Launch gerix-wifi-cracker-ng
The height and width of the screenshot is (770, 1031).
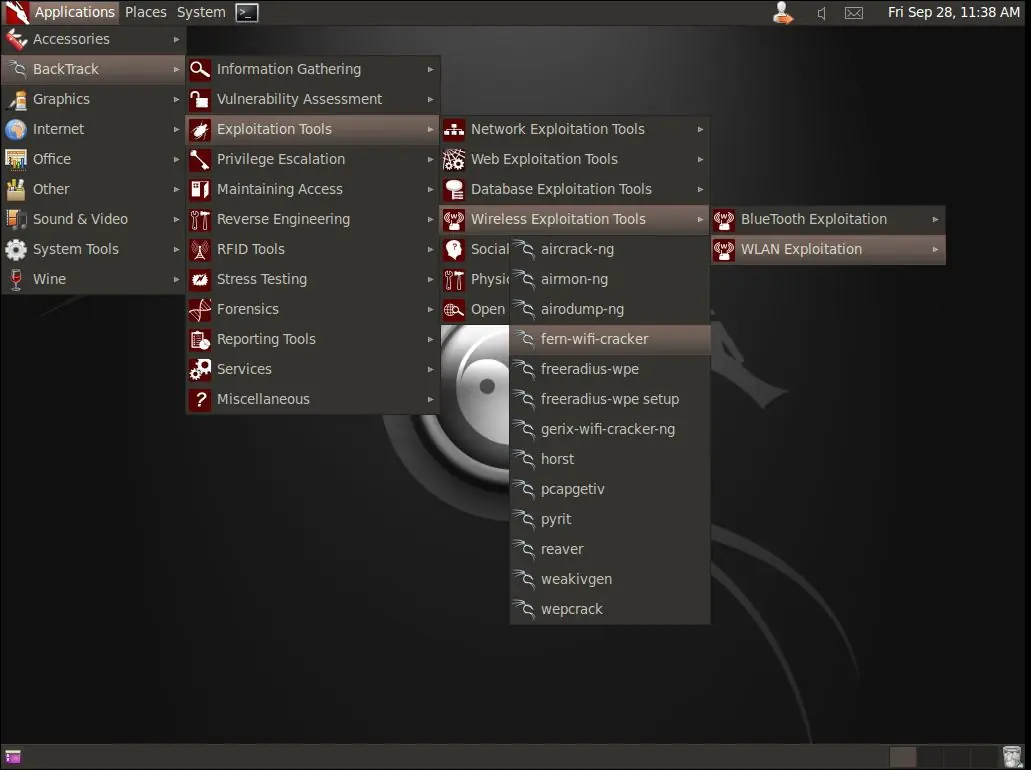pyautogui.click(x=610, y=429)
